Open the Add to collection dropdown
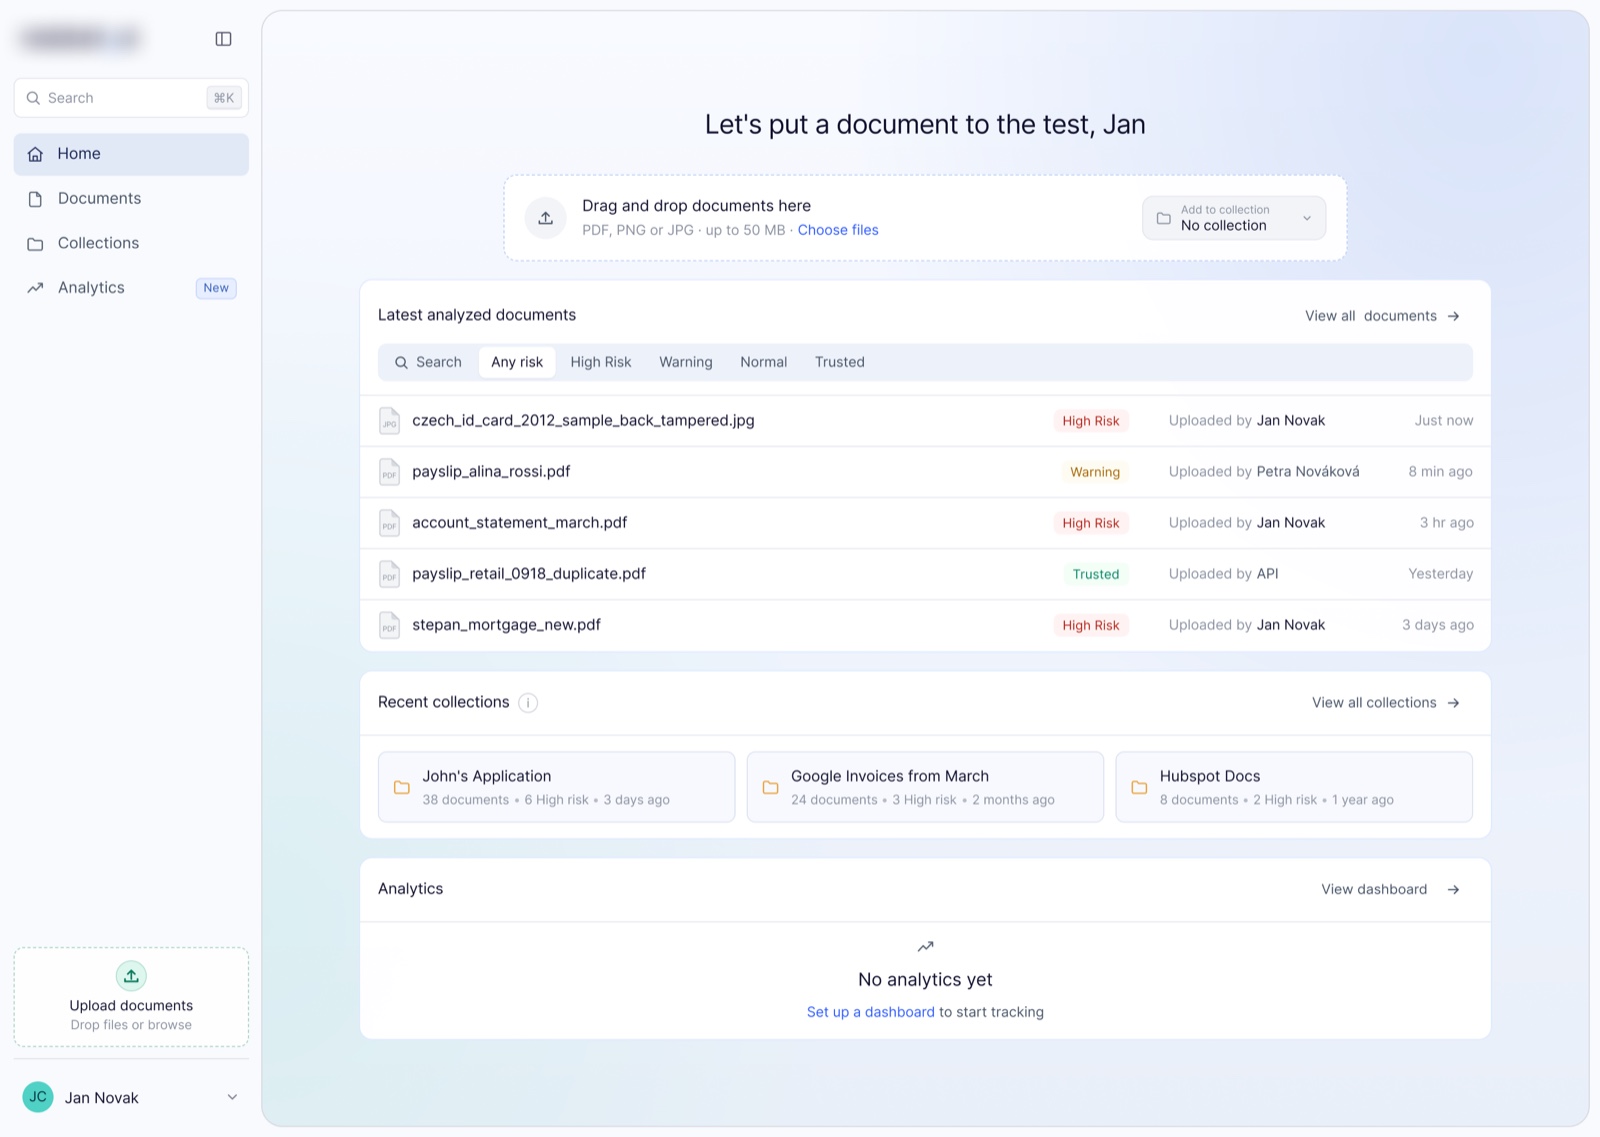Viewport: 1600px width, 1137px height. tap(1234, 218)
